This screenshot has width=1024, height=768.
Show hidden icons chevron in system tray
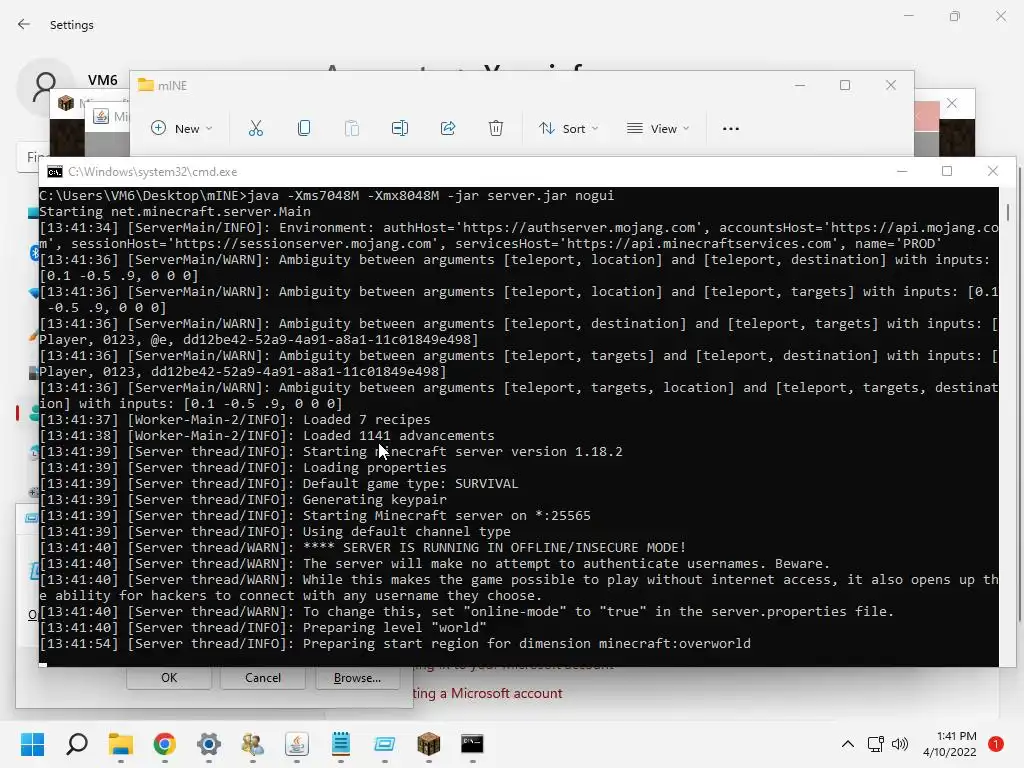(848, 744)
